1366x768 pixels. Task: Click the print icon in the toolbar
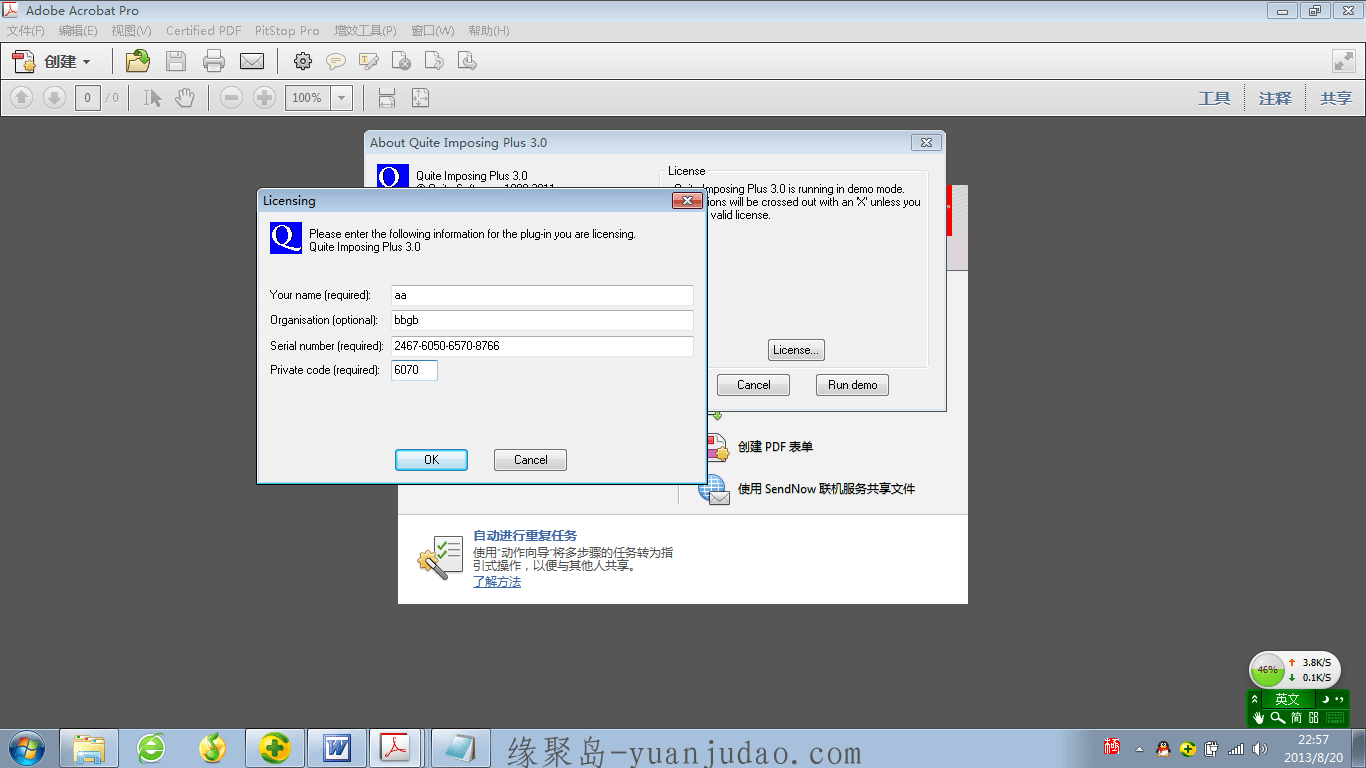click(214, 62)
